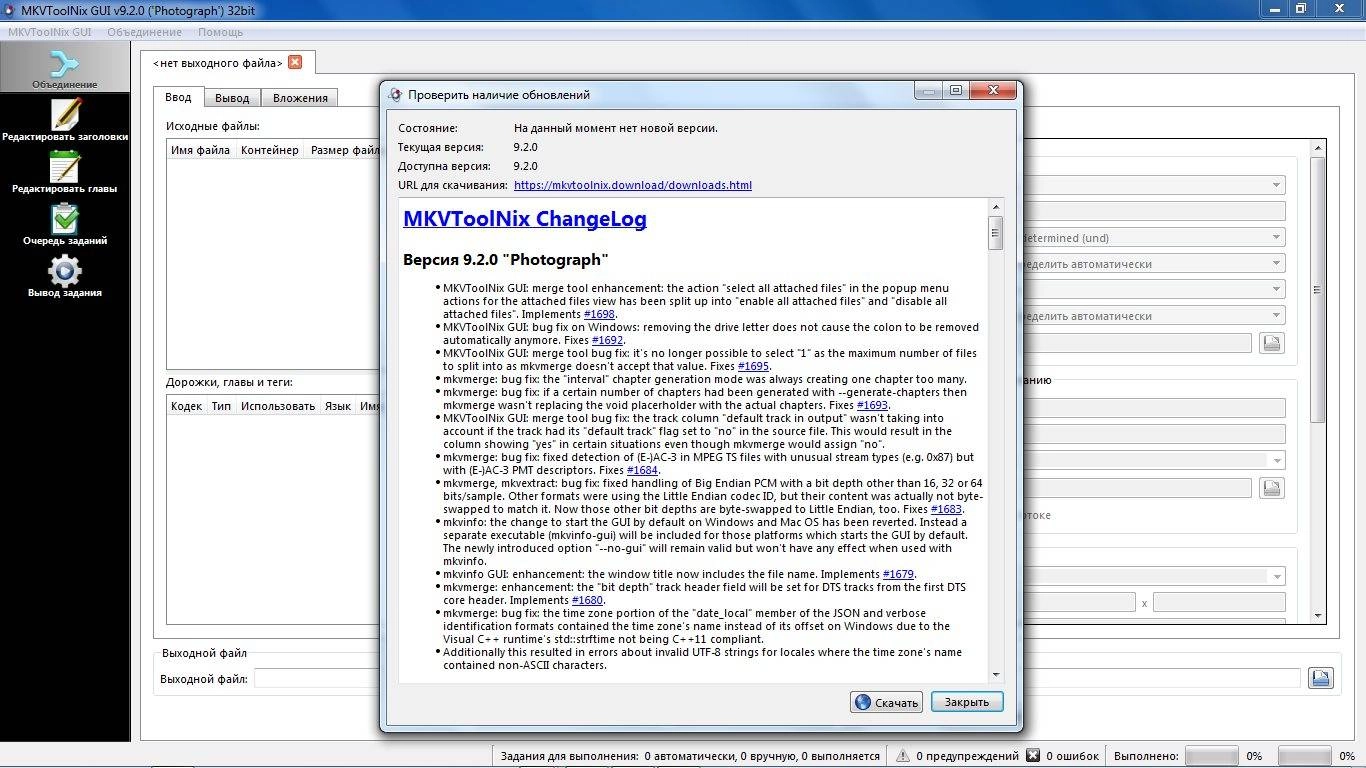This screenshot has height=768, width=1366.
Task: Click changelog scrollbar down arrow
Action: click(x=995, y=675)
